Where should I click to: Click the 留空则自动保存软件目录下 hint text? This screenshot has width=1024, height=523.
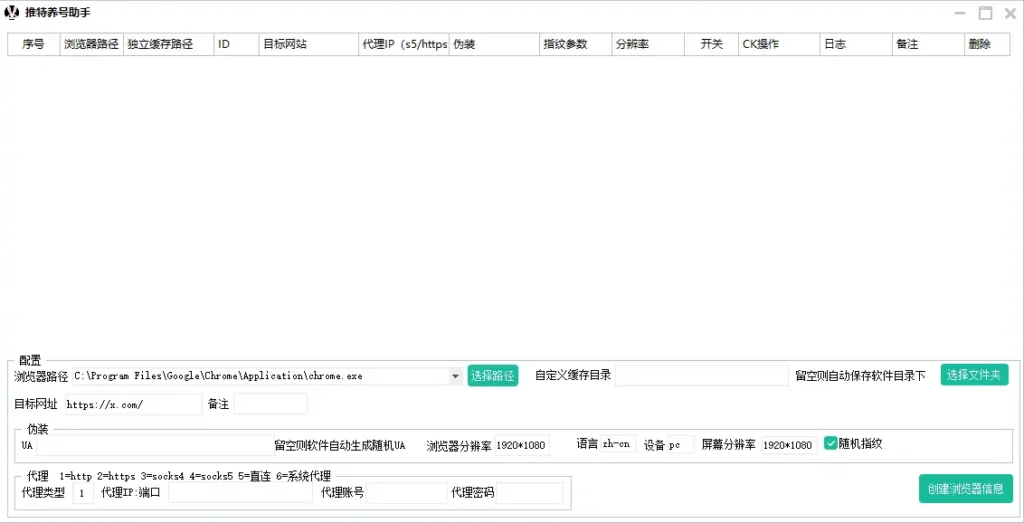(x=860, y=375)
